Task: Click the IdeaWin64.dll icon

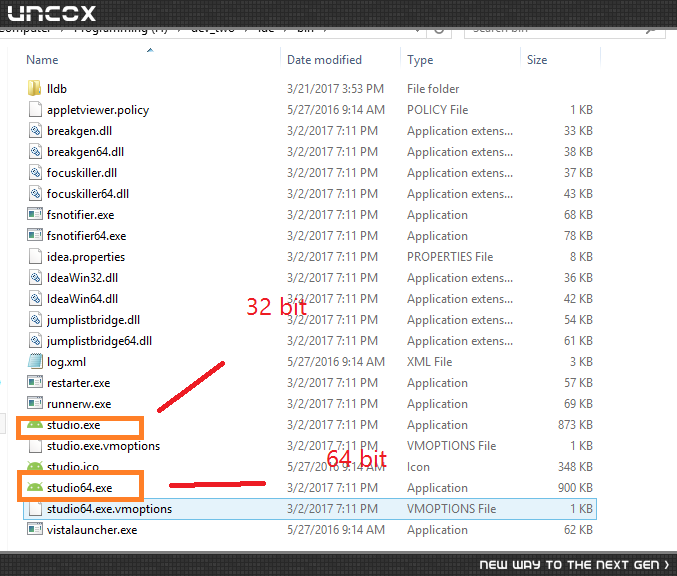Action: (35, 298)
